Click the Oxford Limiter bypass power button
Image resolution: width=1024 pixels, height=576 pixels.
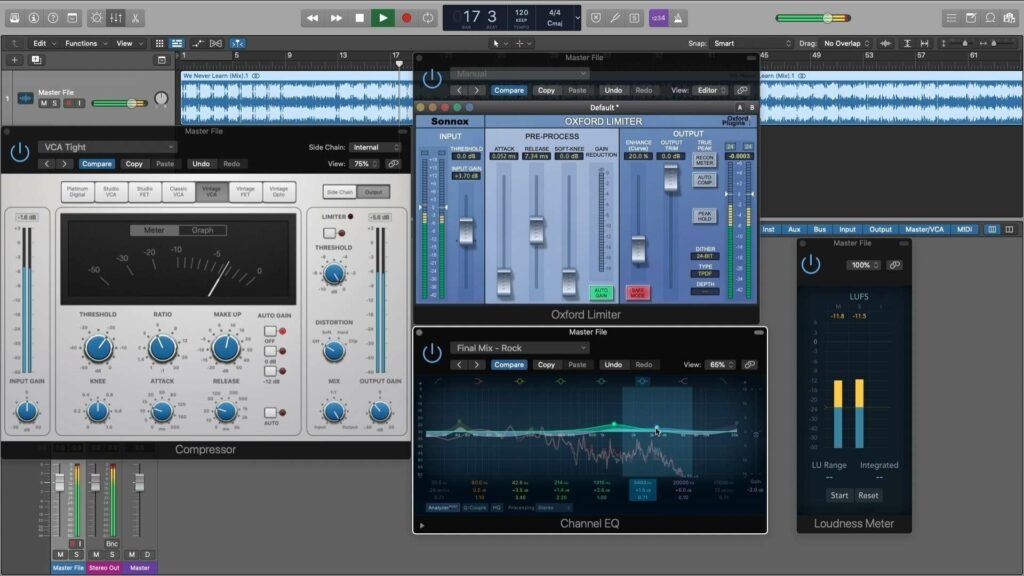[431, 79]
